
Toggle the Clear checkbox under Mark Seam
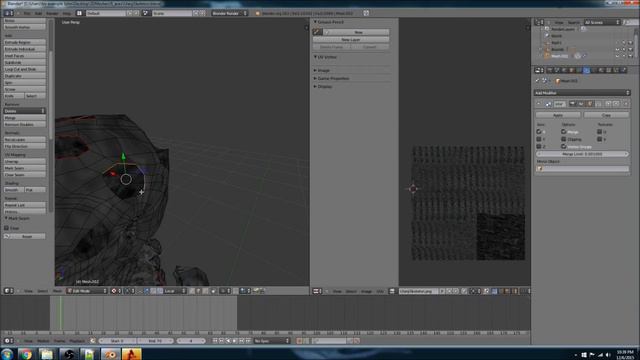pyautogui.click(x=7, y=228)
